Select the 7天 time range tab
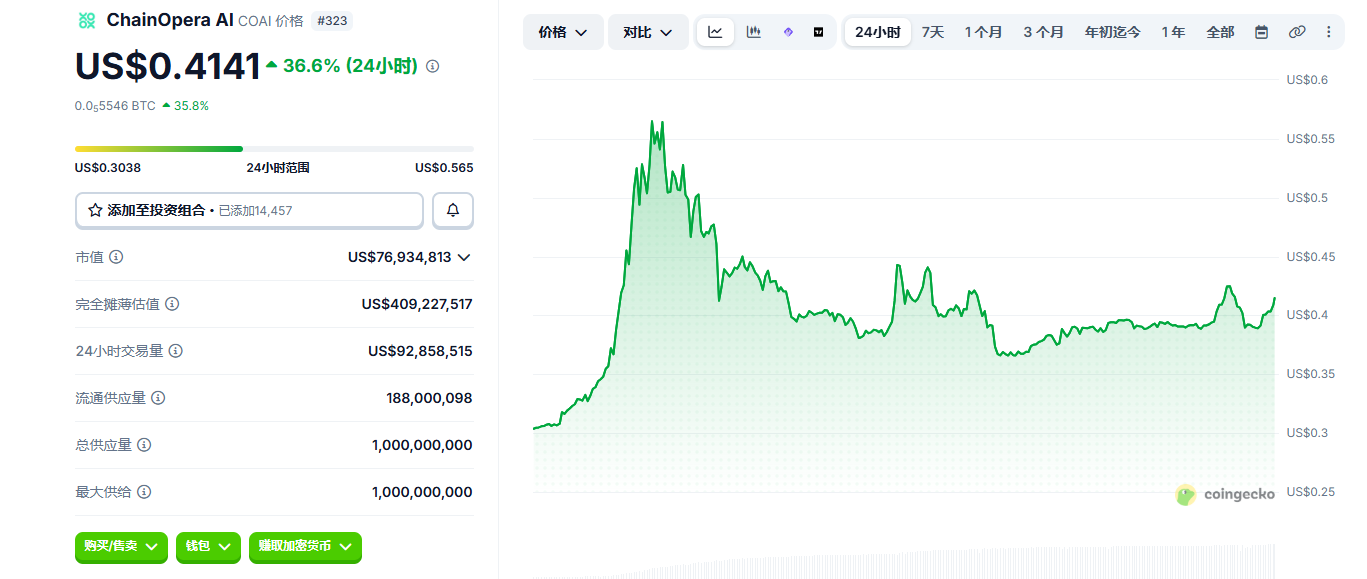Image resolution: width=1367 pixels, height=579 pixels. tap(933, 32)
